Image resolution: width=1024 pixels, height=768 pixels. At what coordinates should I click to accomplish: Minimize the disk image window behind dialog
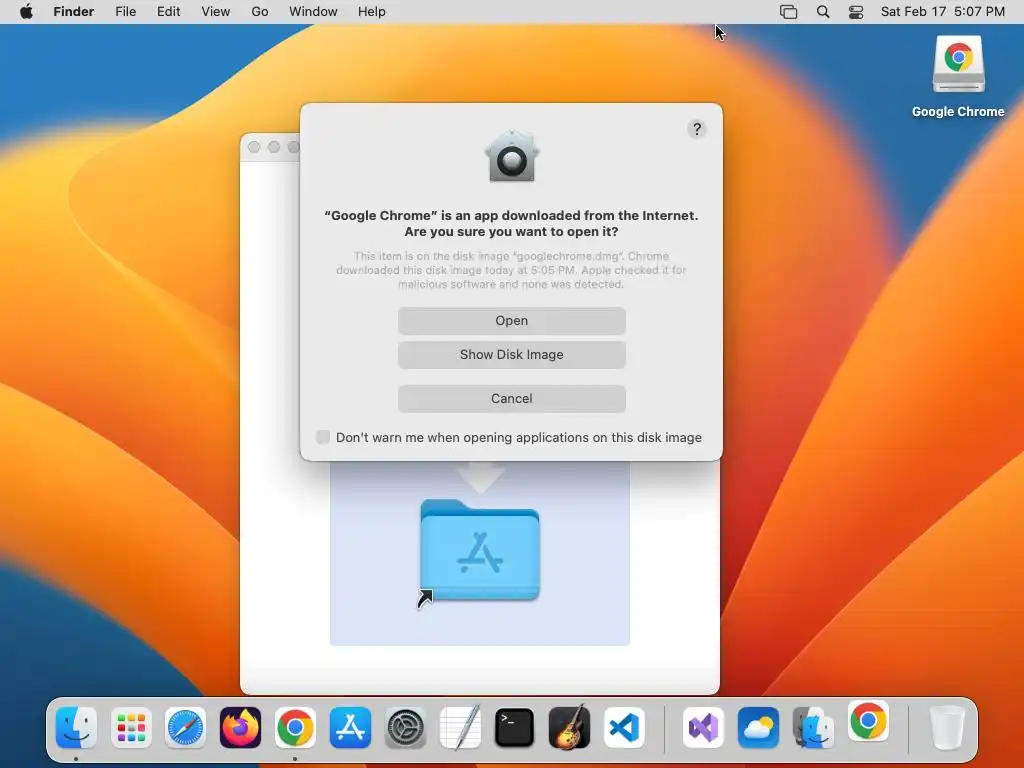click(x=274, y=147)
